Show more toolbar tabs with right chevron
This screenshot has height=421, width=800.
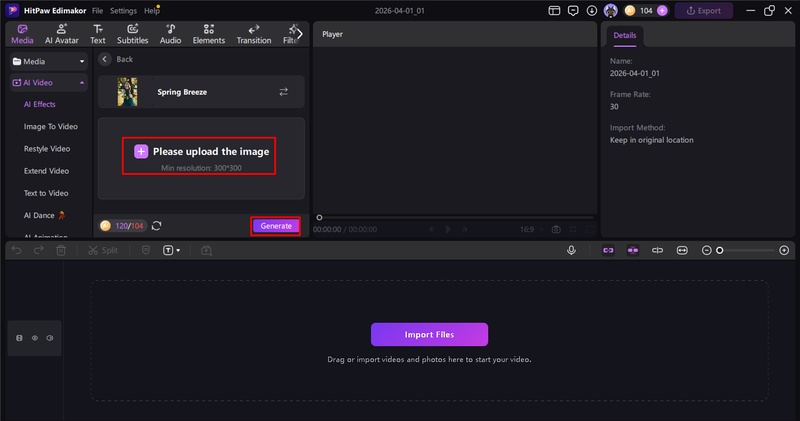[299, 34]
